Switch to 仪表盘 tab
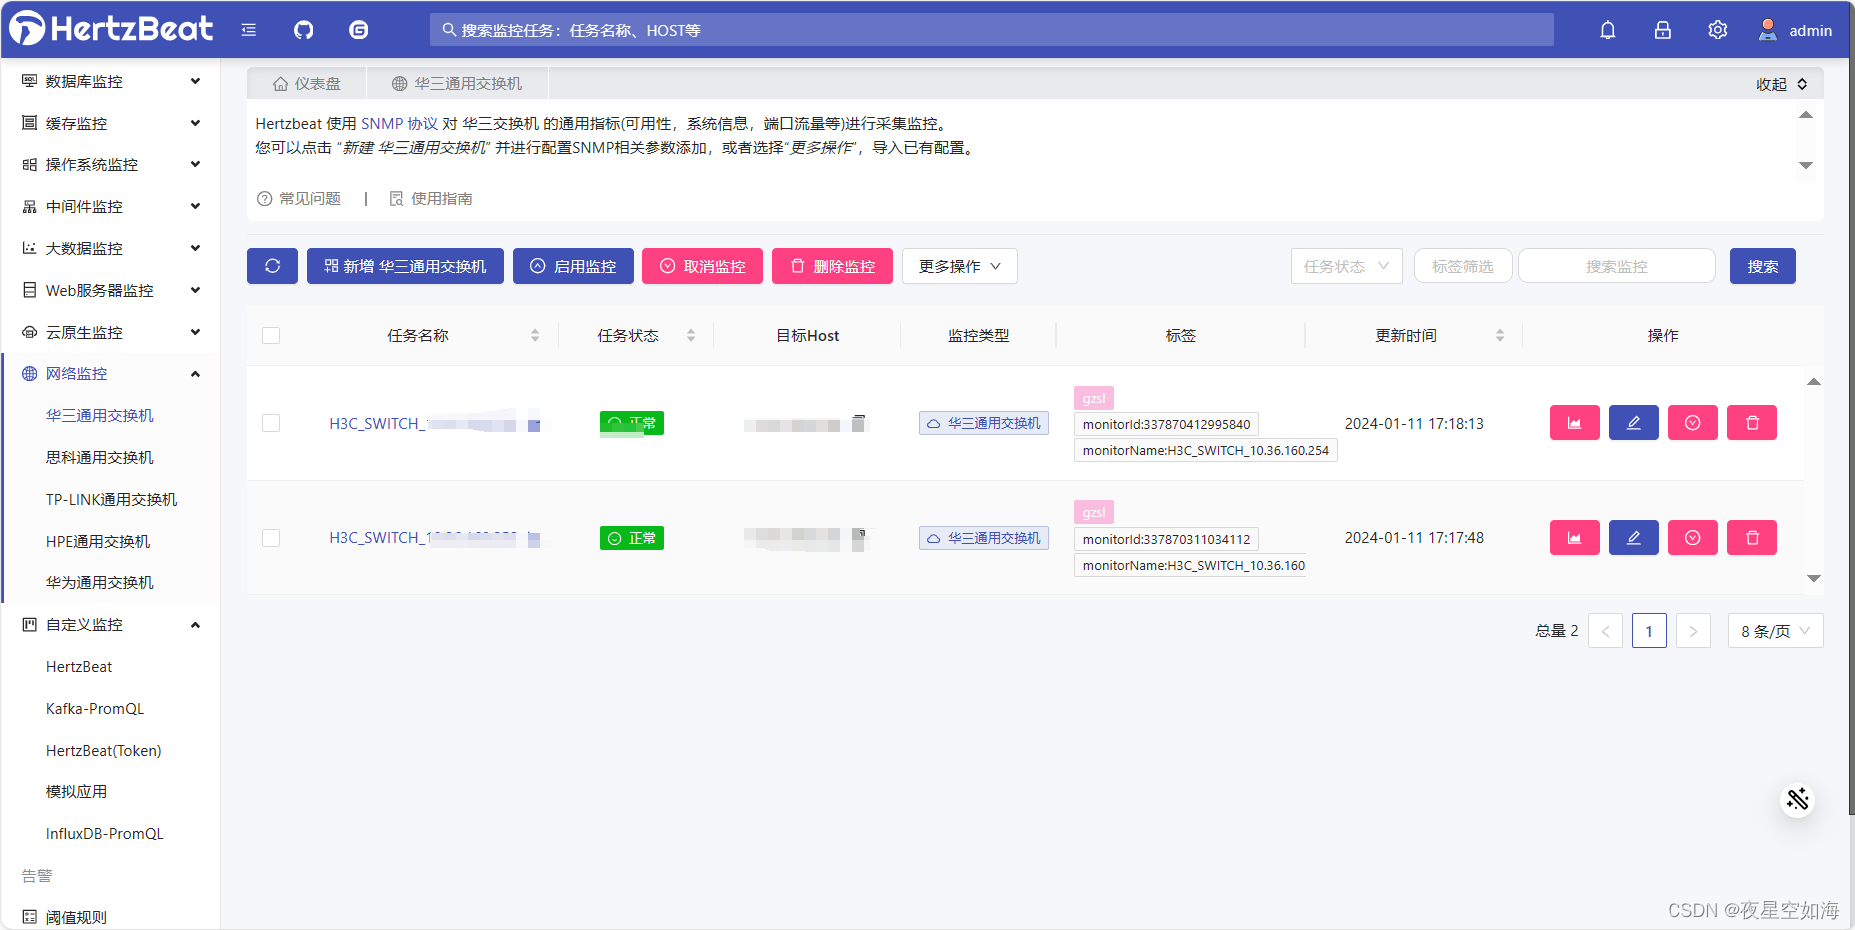 click(307, 84)
